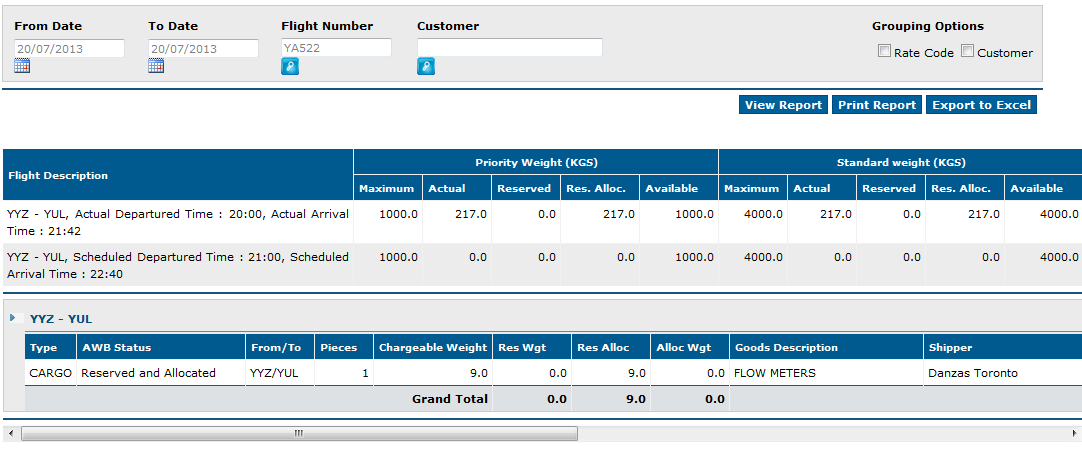This screenshot has height=449, width=1082.
Task: Click the Flight Number field containing YA522
Action: pos(336,48)
